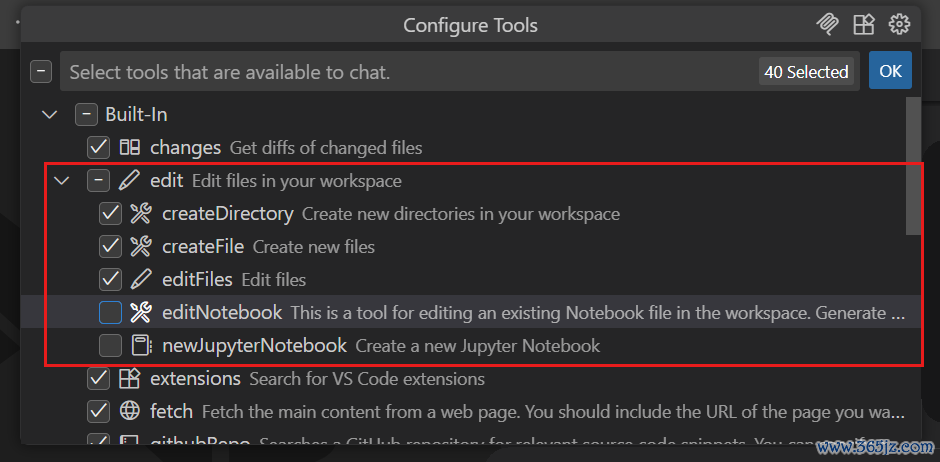Click the tools icon beside createDirectory
This screenshot has width=940, height=462.
coord(141,214)
